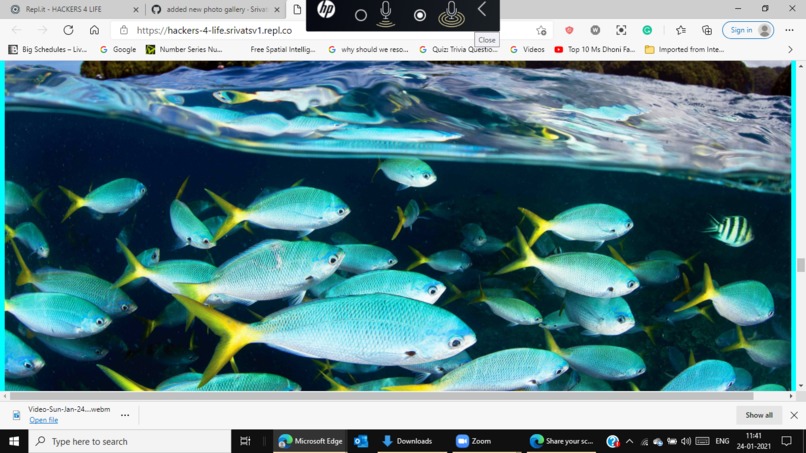The height and width of the screenshot is (453, 806).
Task: Open the Number Series bookmark
Action: point(184,49)
